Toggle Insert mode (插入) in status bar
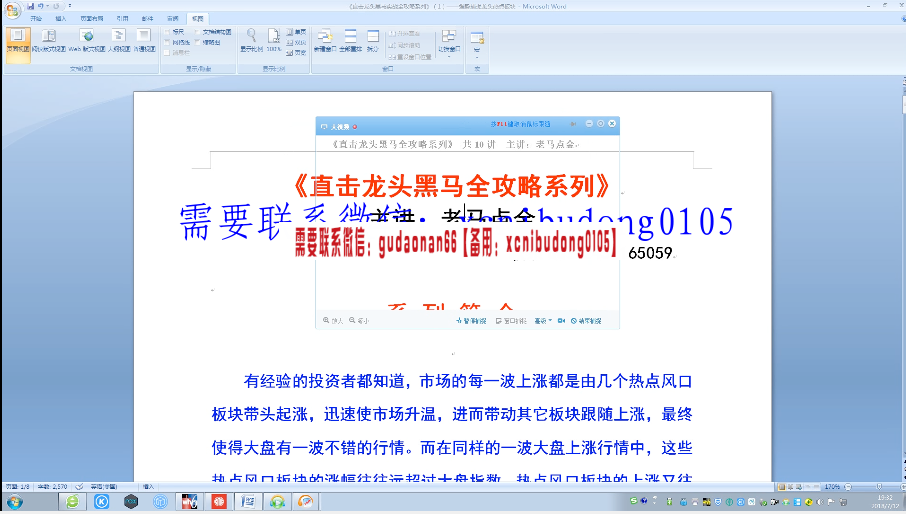 click(x=148, y=487)
